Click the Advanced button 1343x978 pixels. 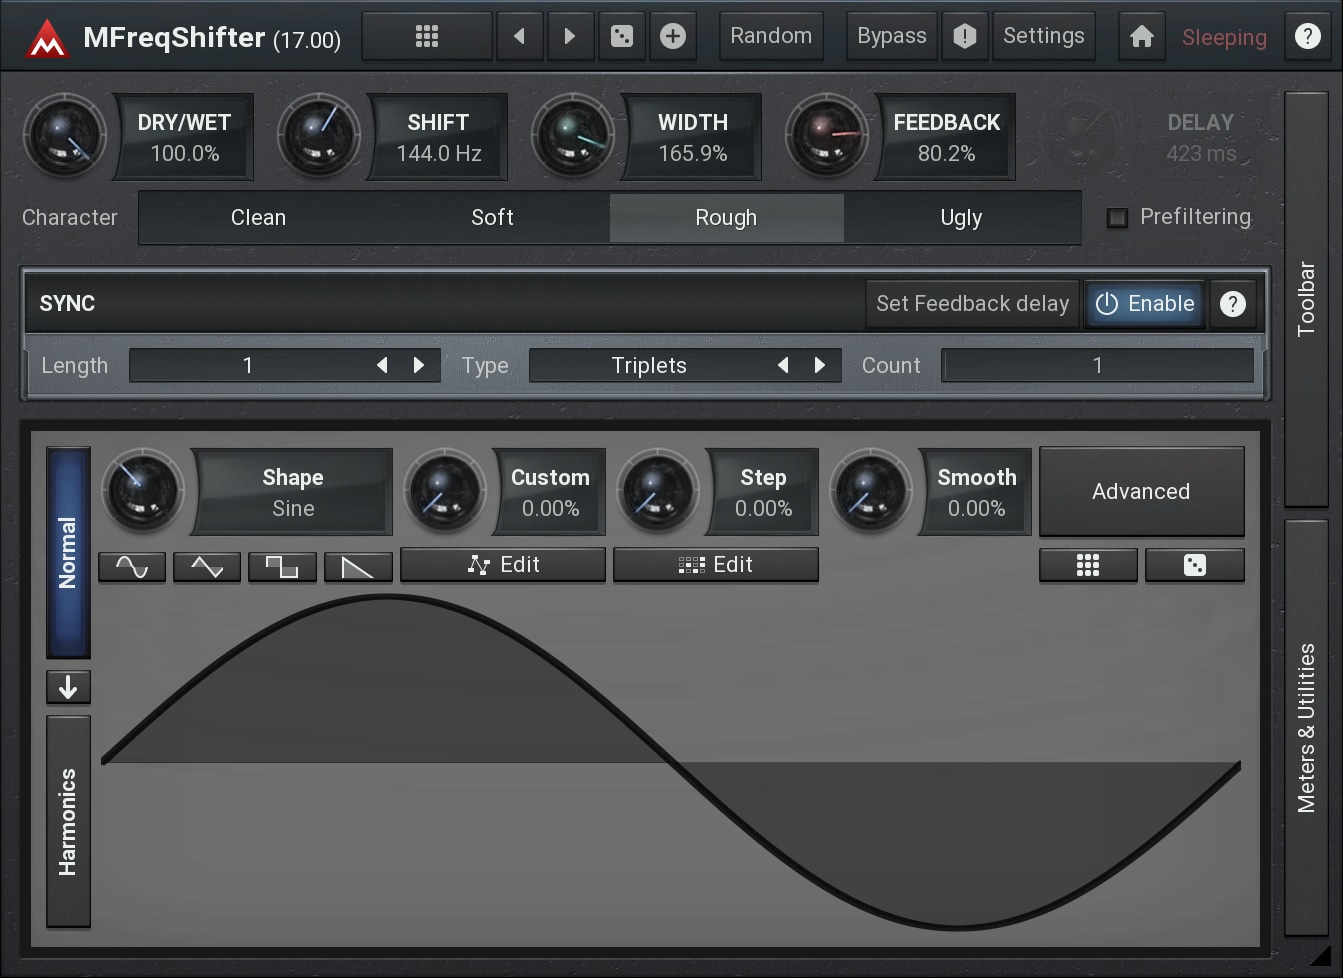click(x=1141, y=492)
